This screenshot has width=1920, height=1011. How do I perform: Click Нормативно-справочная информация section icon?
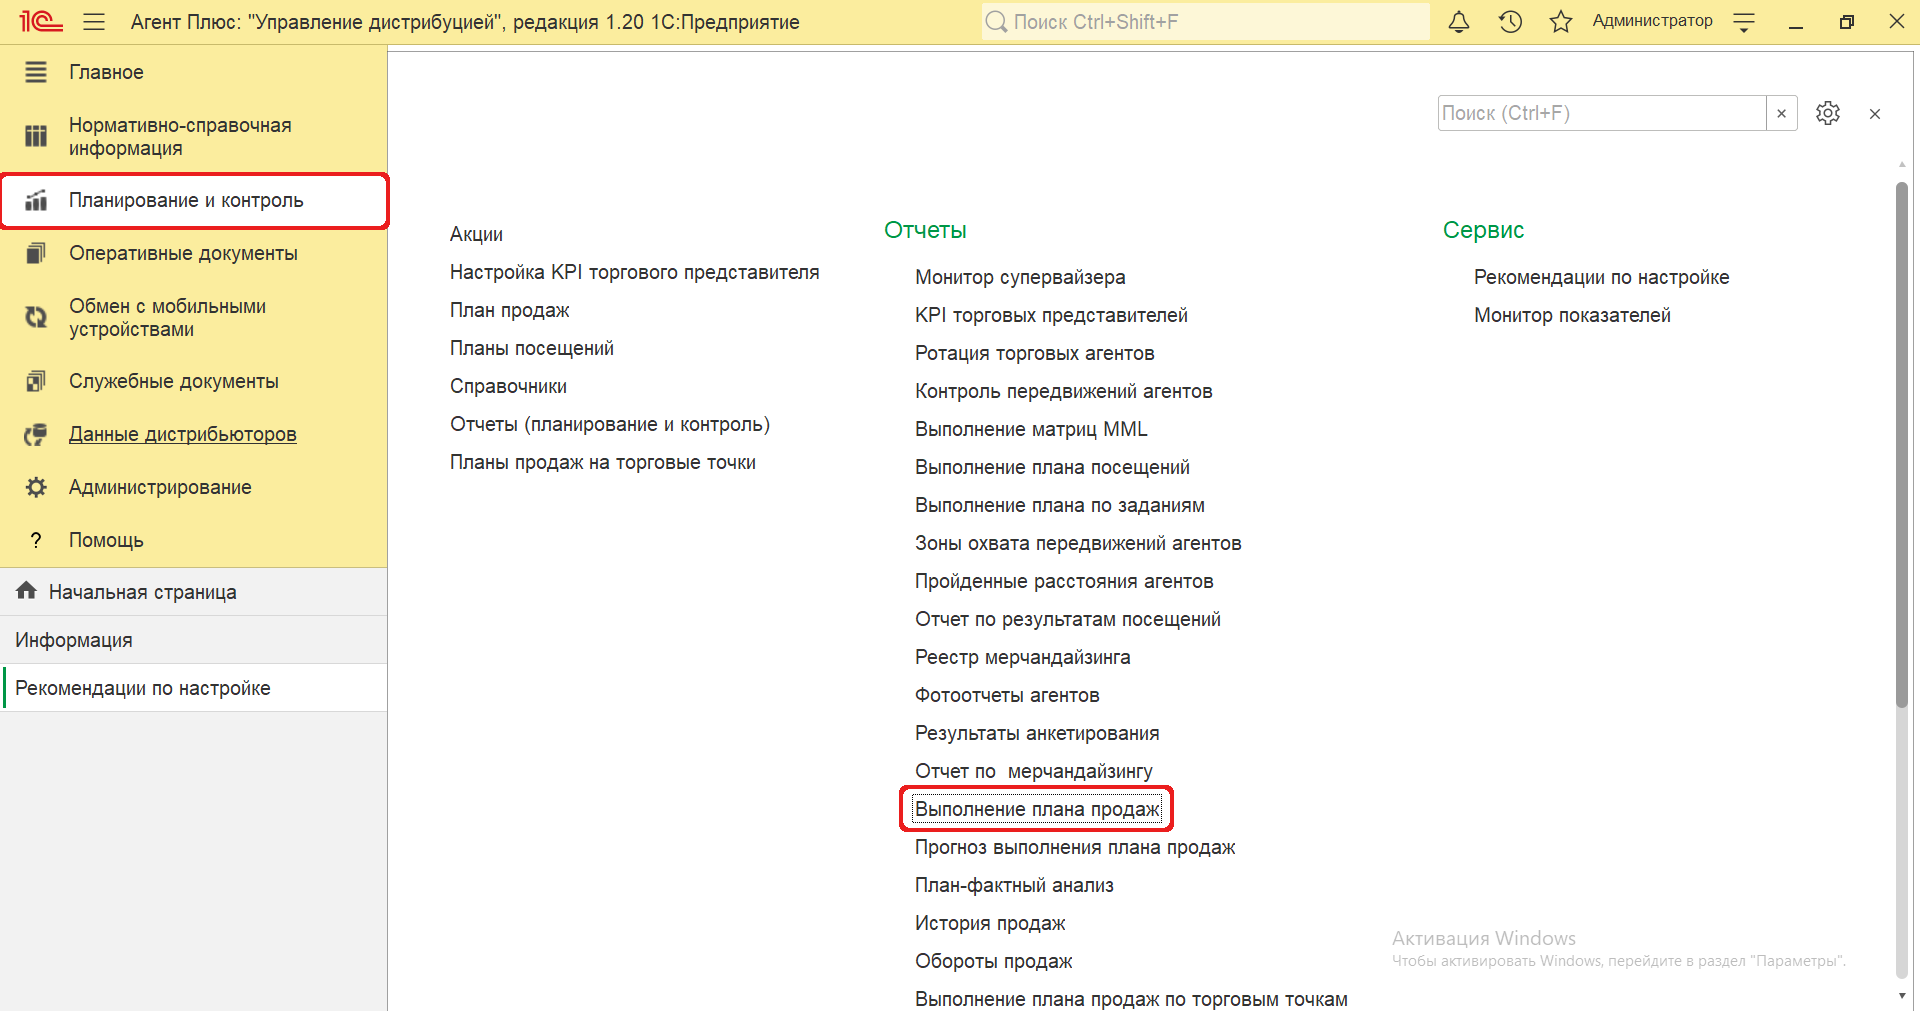(36, 136)
